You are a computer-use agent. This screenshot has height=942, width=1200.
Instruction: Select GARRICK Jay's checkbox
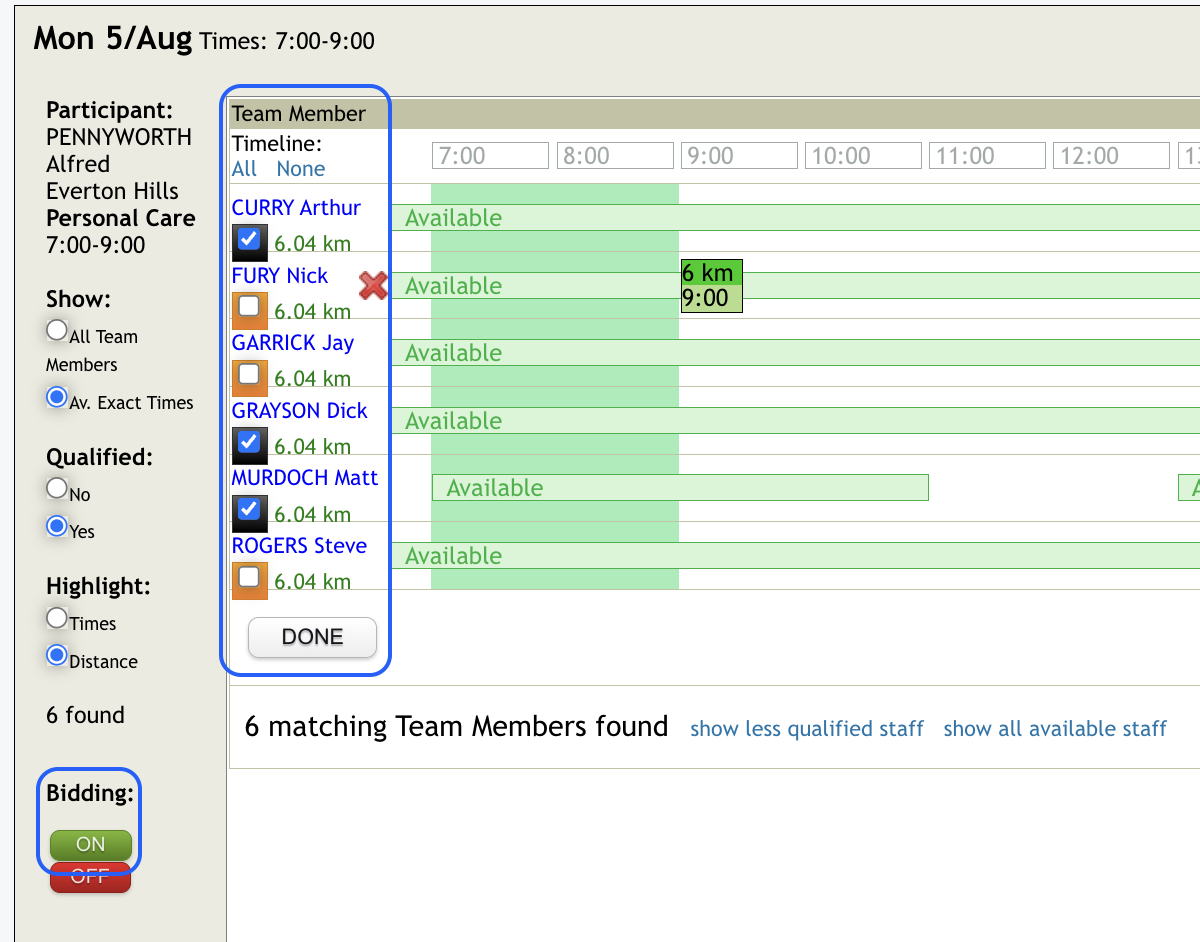point(249,375)
